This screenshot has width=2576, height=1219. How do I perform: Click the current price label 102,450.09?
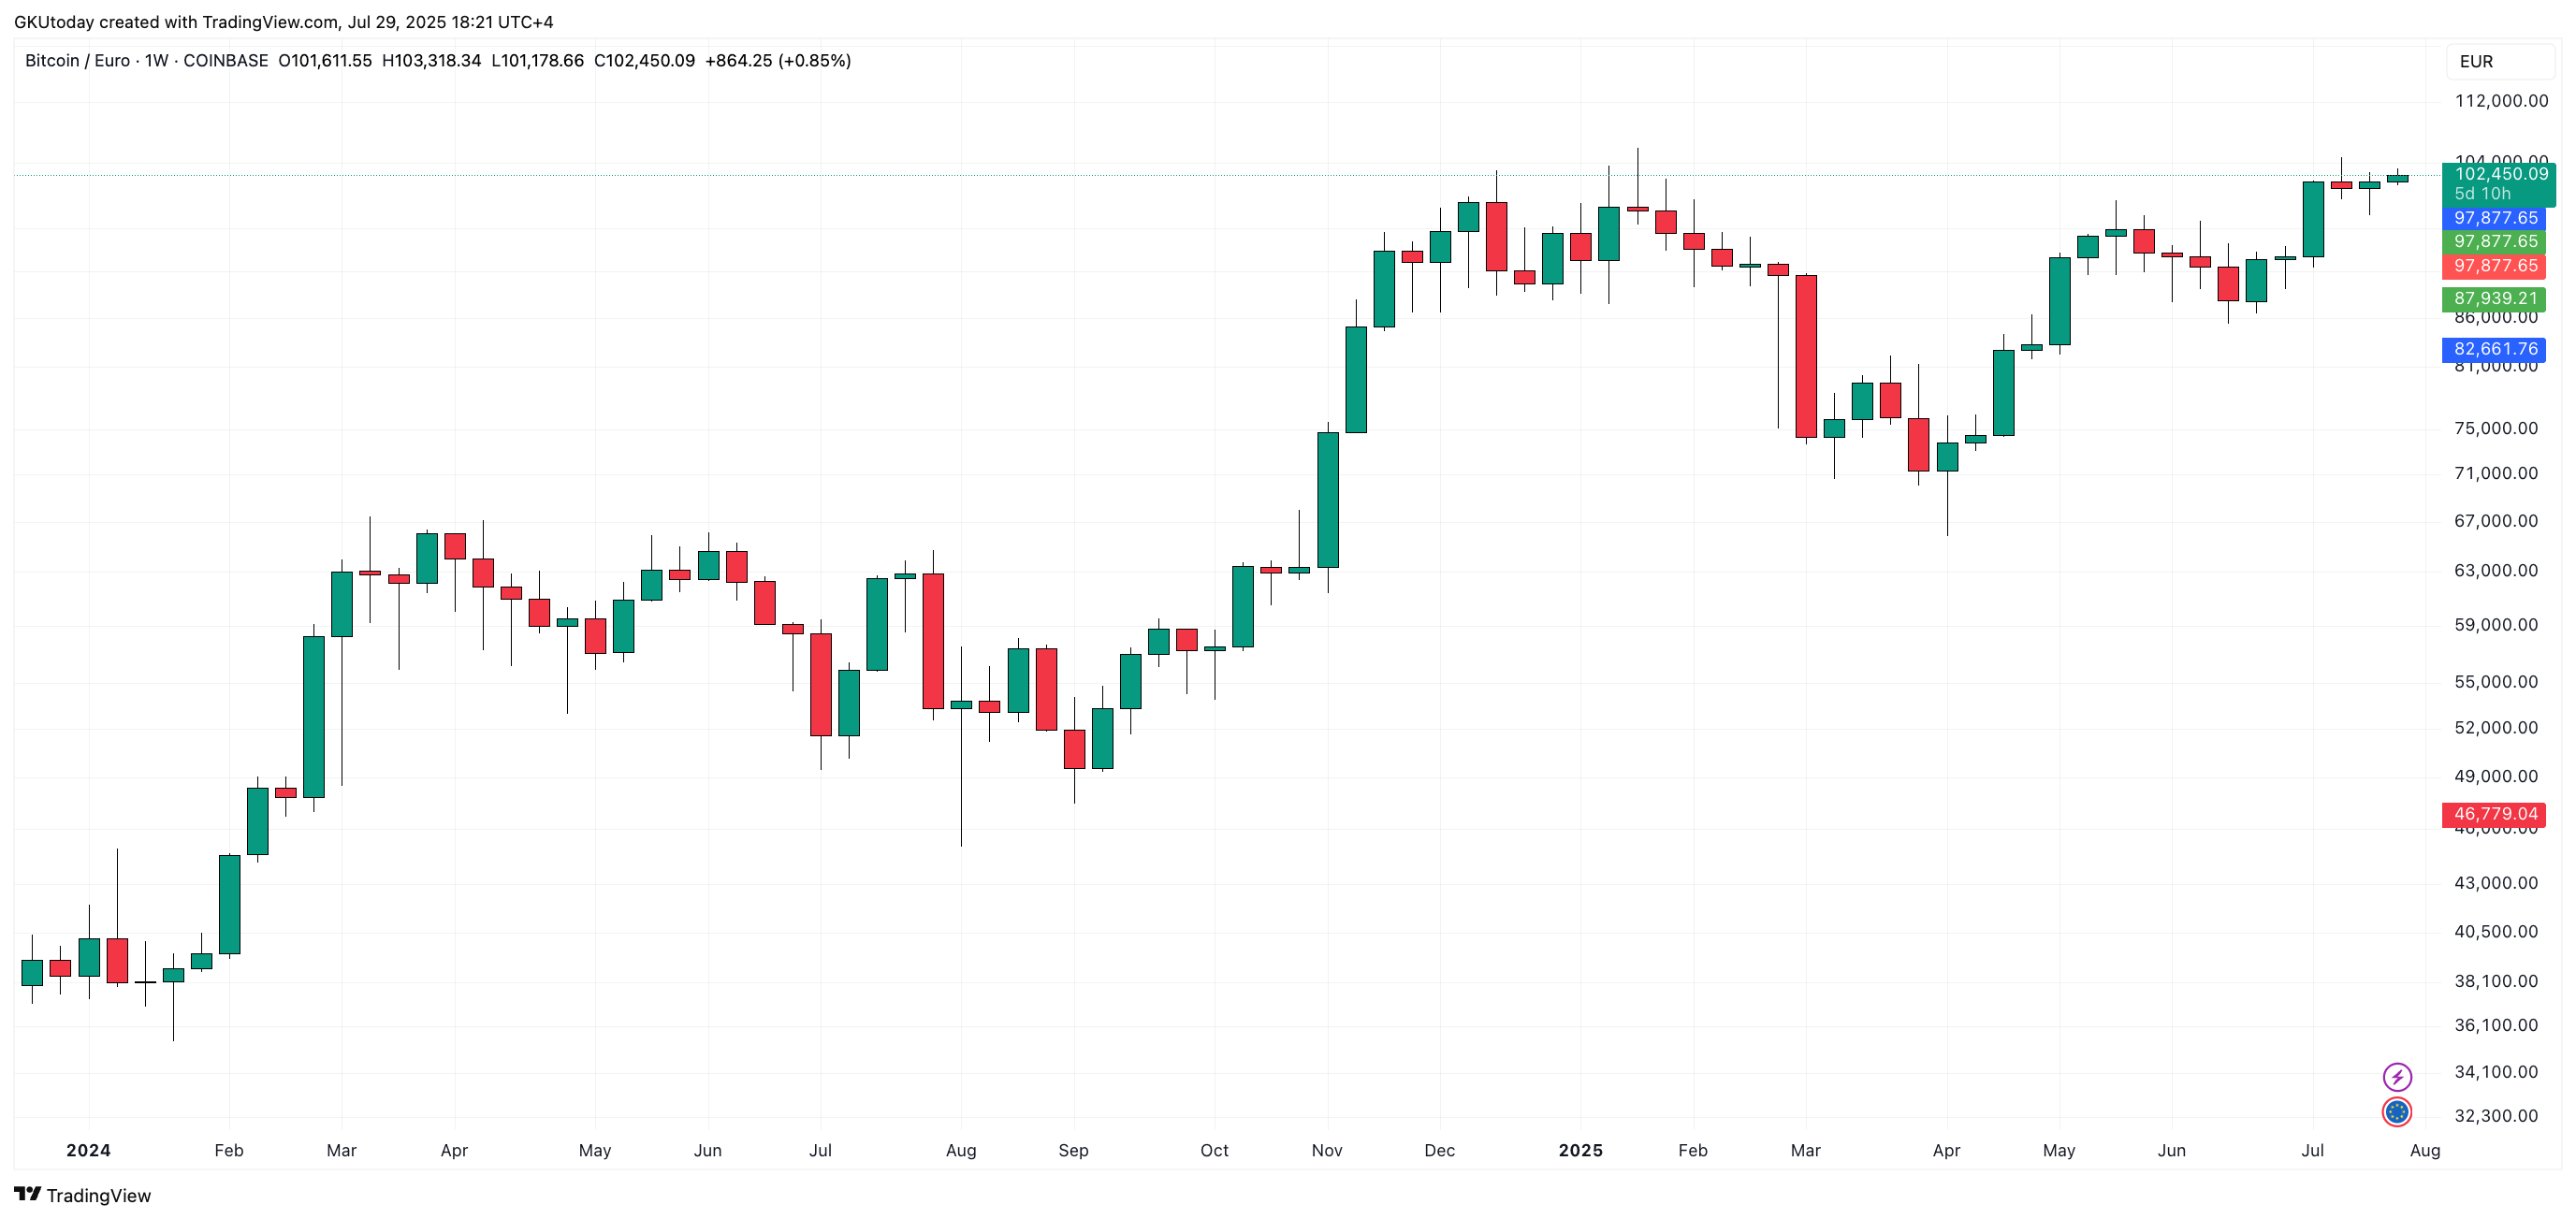(x=2500, y=174)
